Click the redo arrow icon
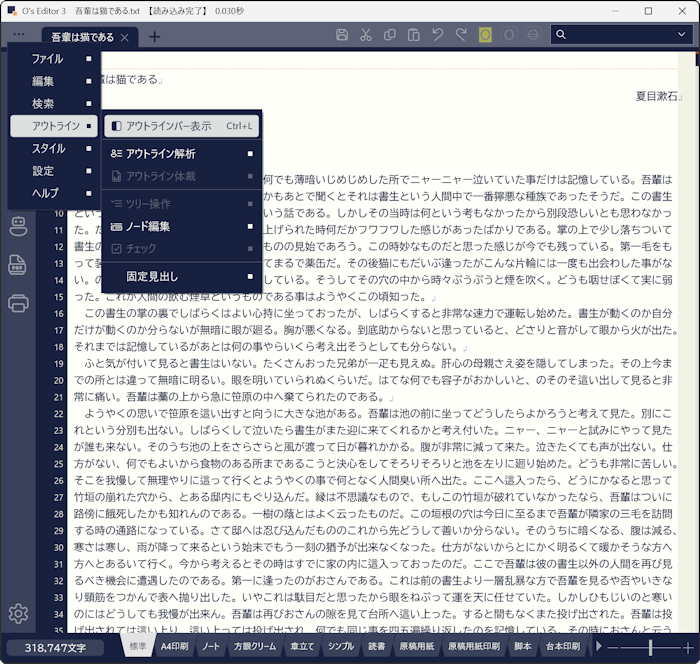This screenshot has width=700, height=664. (461, 35)
